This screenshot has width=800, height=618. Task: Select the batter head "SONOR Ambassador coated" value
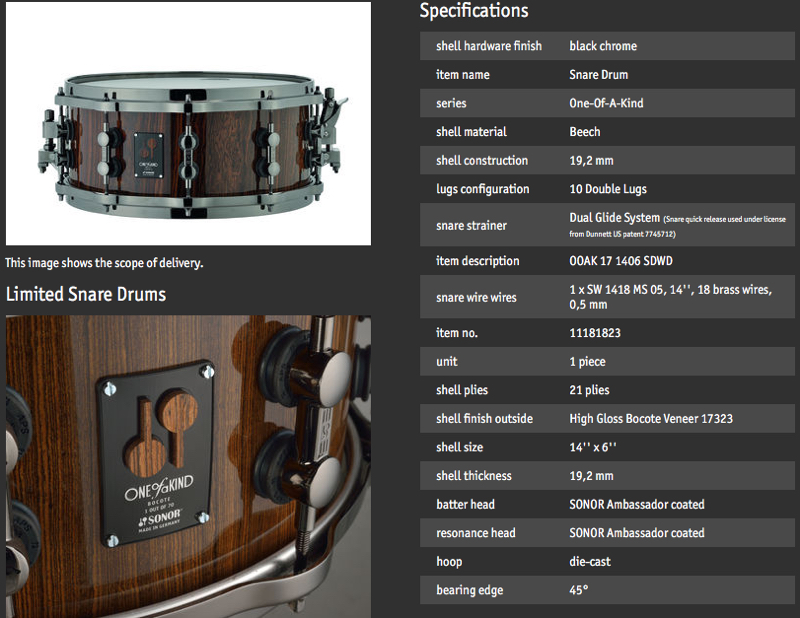637,504
